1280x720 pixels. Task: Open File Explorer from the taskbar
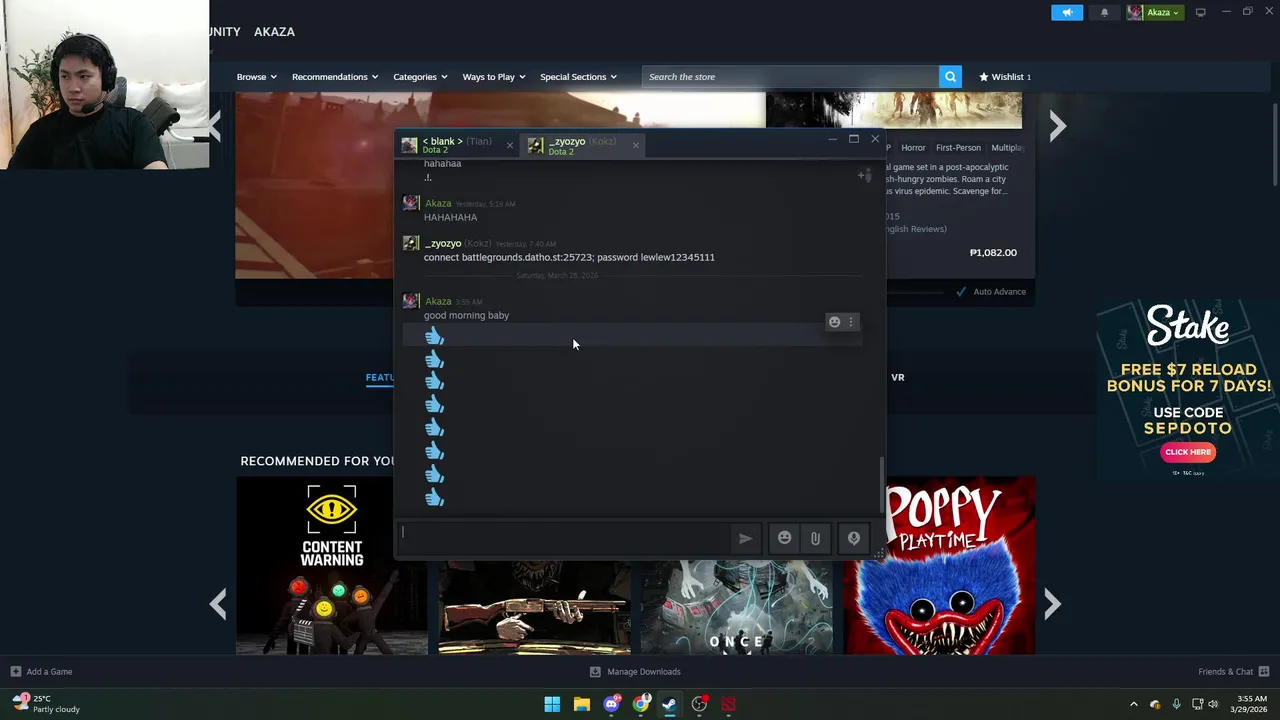click(x=581, y=704)
